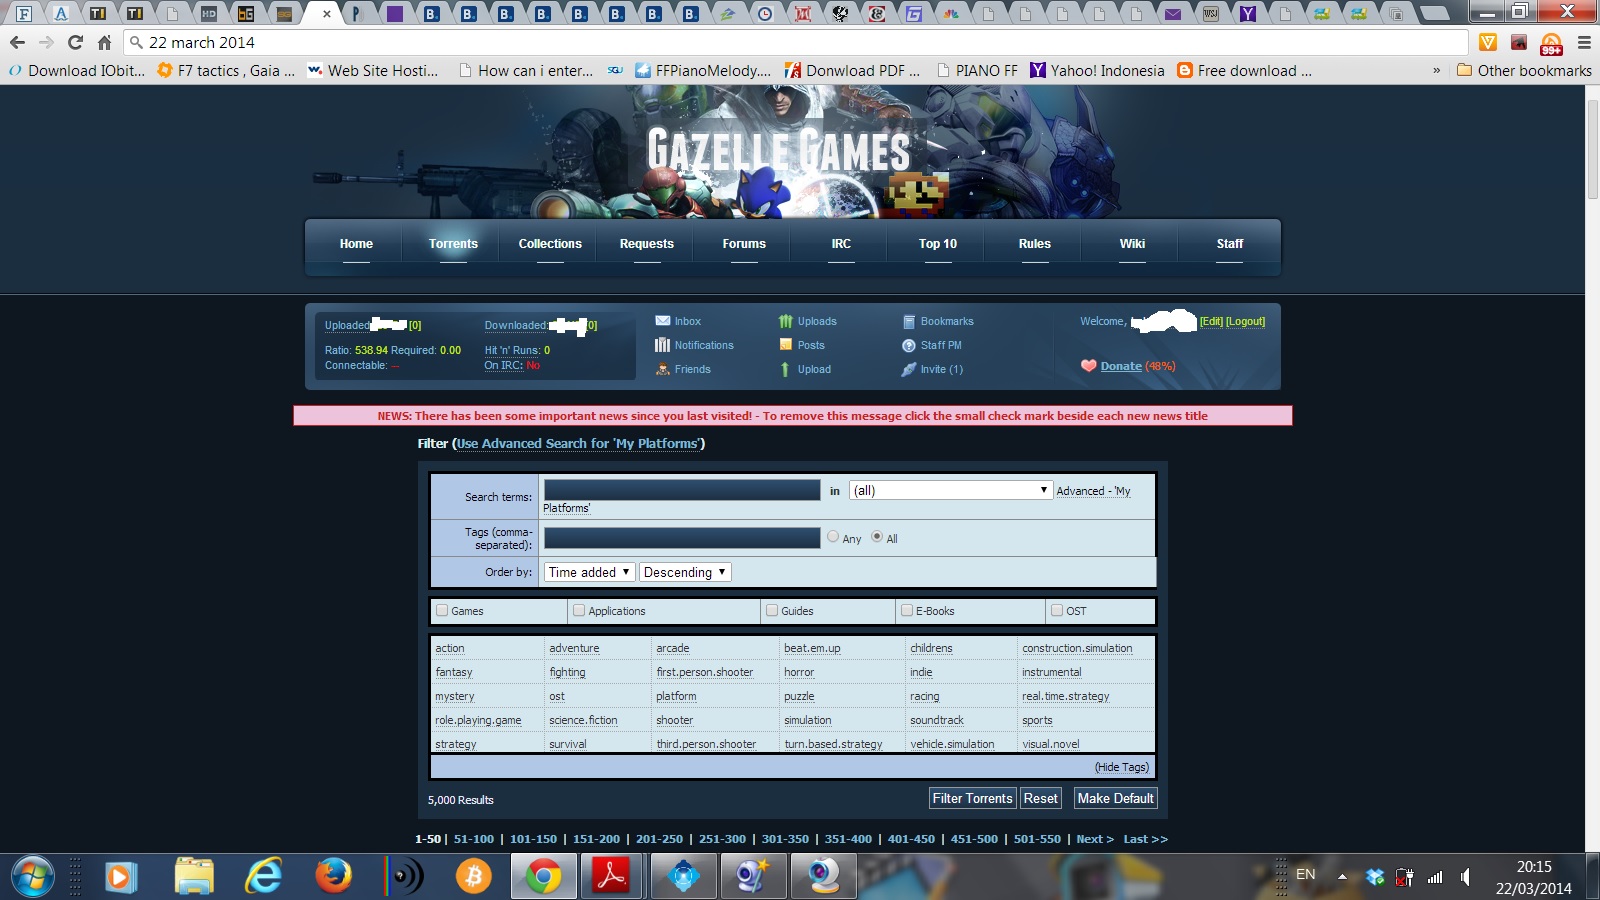Image resolution: width=1600 pixels, height=900 pixels.
Task: Check the OST category checkbox
Action: coord(1057,610)
